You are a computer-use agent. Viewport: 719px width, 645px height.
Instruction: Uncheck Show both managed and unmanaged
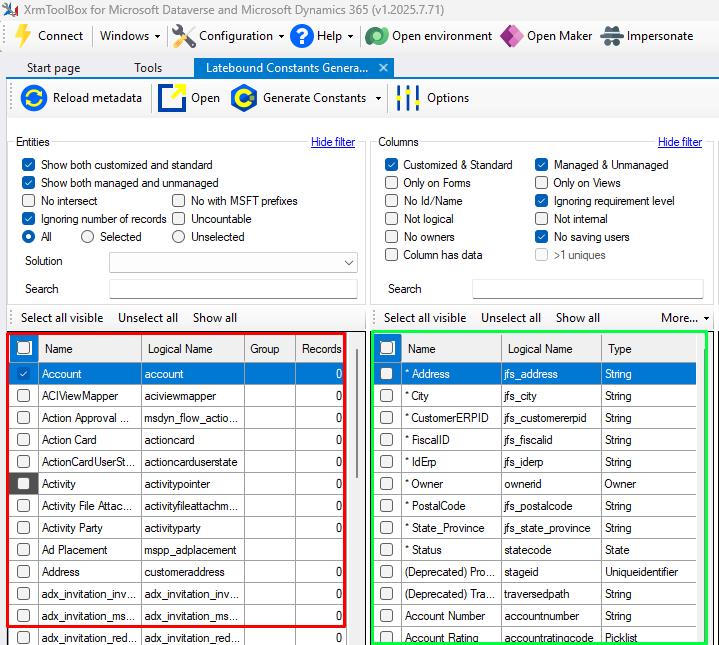pyautogui.click(x=28, y=182)
